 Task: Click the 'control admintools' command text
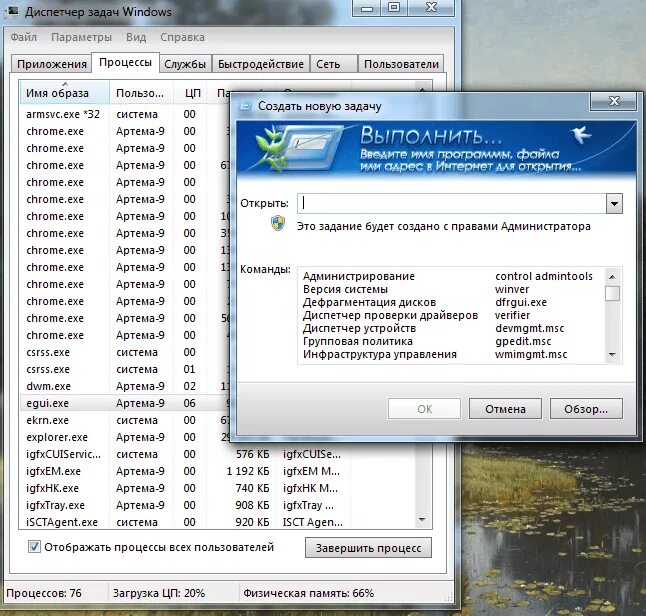click(543, 276)
